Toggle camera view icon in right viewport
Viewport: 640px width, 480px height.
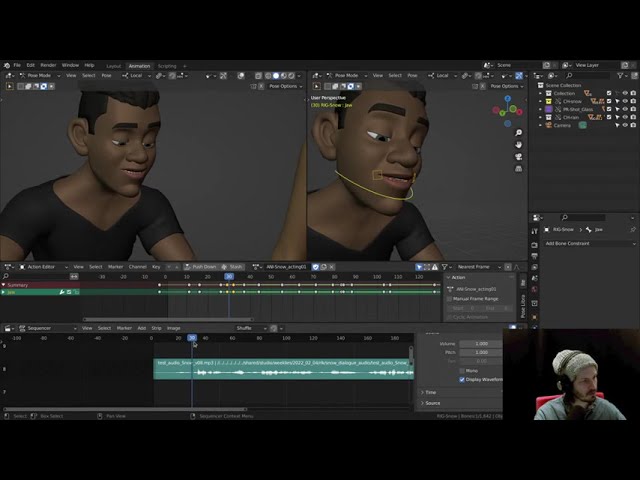pos(518,157)
